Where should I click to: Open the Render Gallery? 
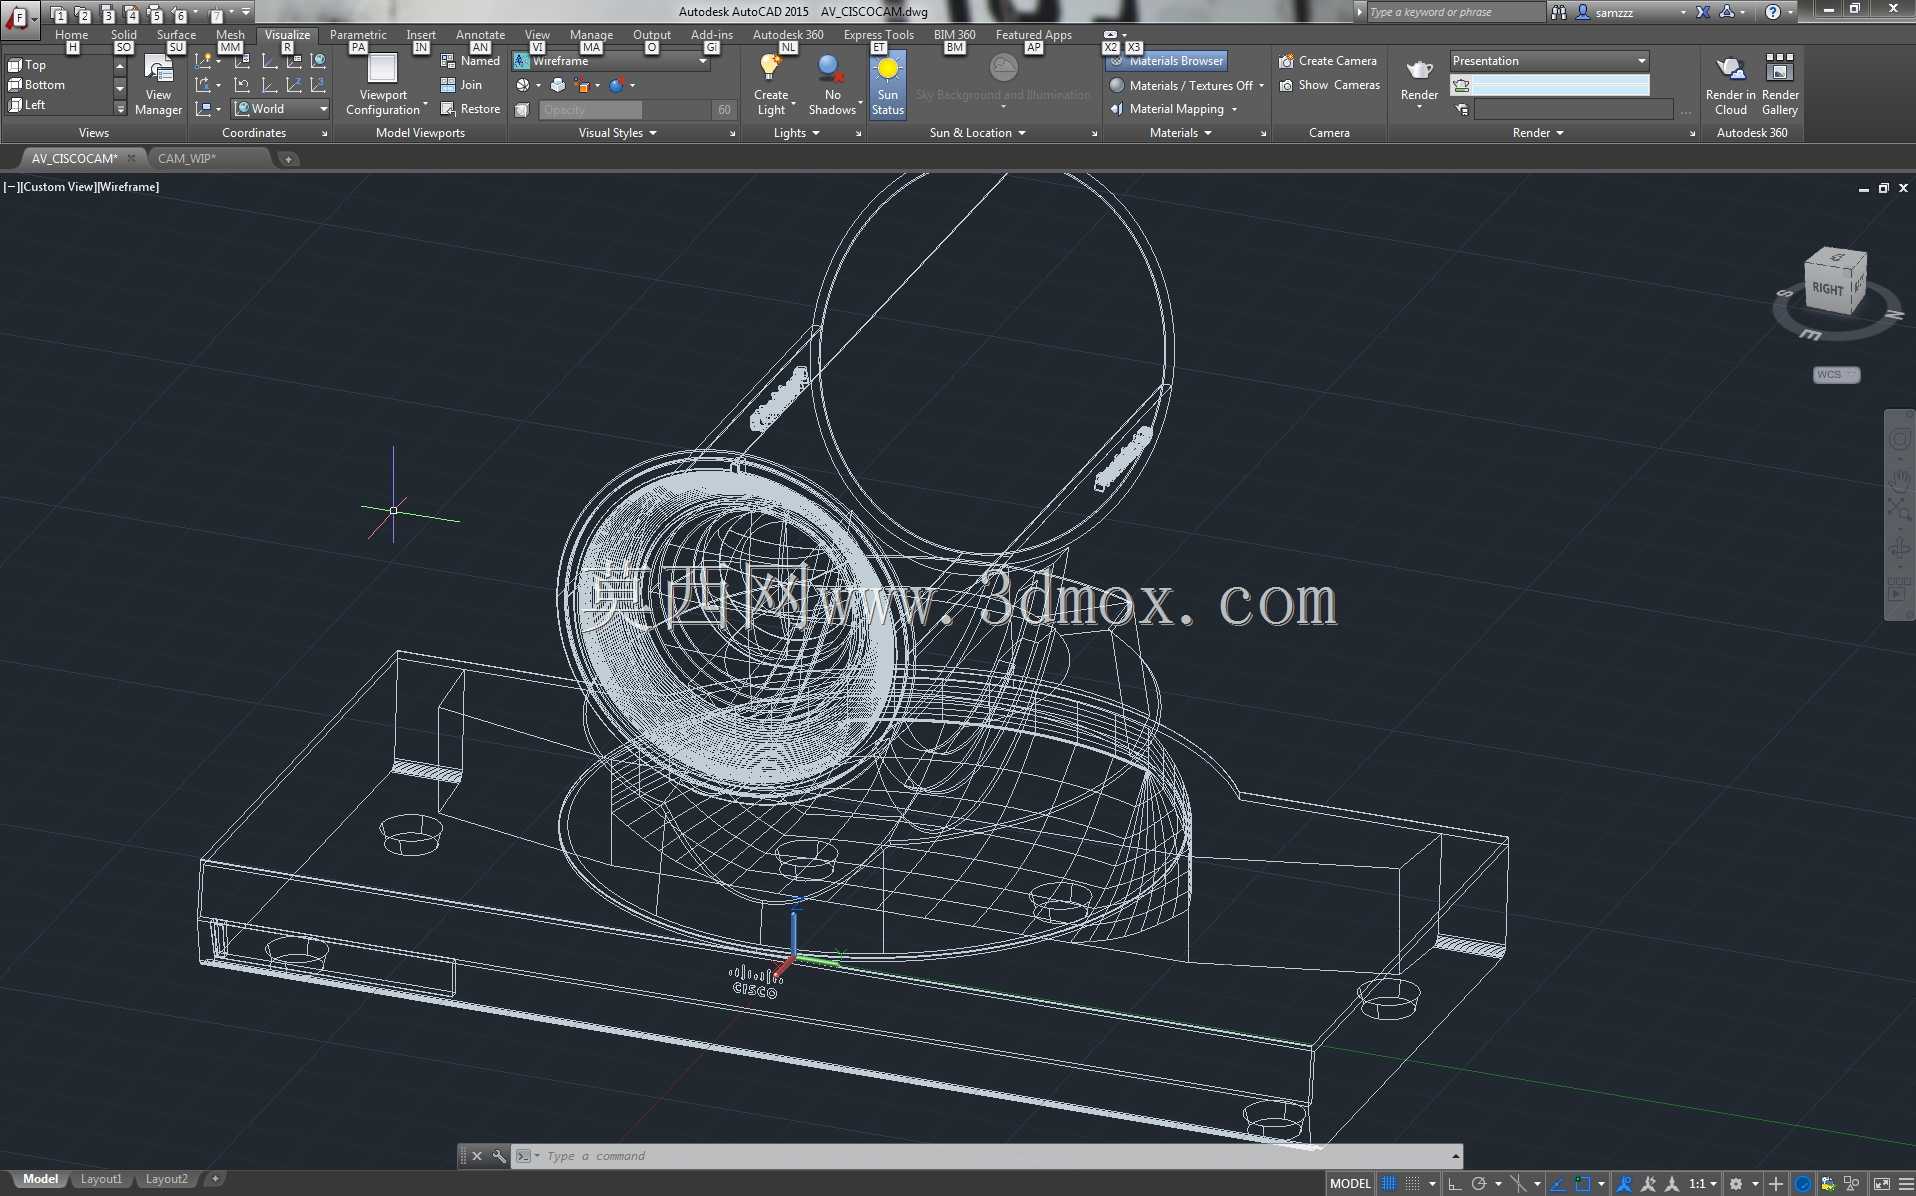tap(1780, 85)
